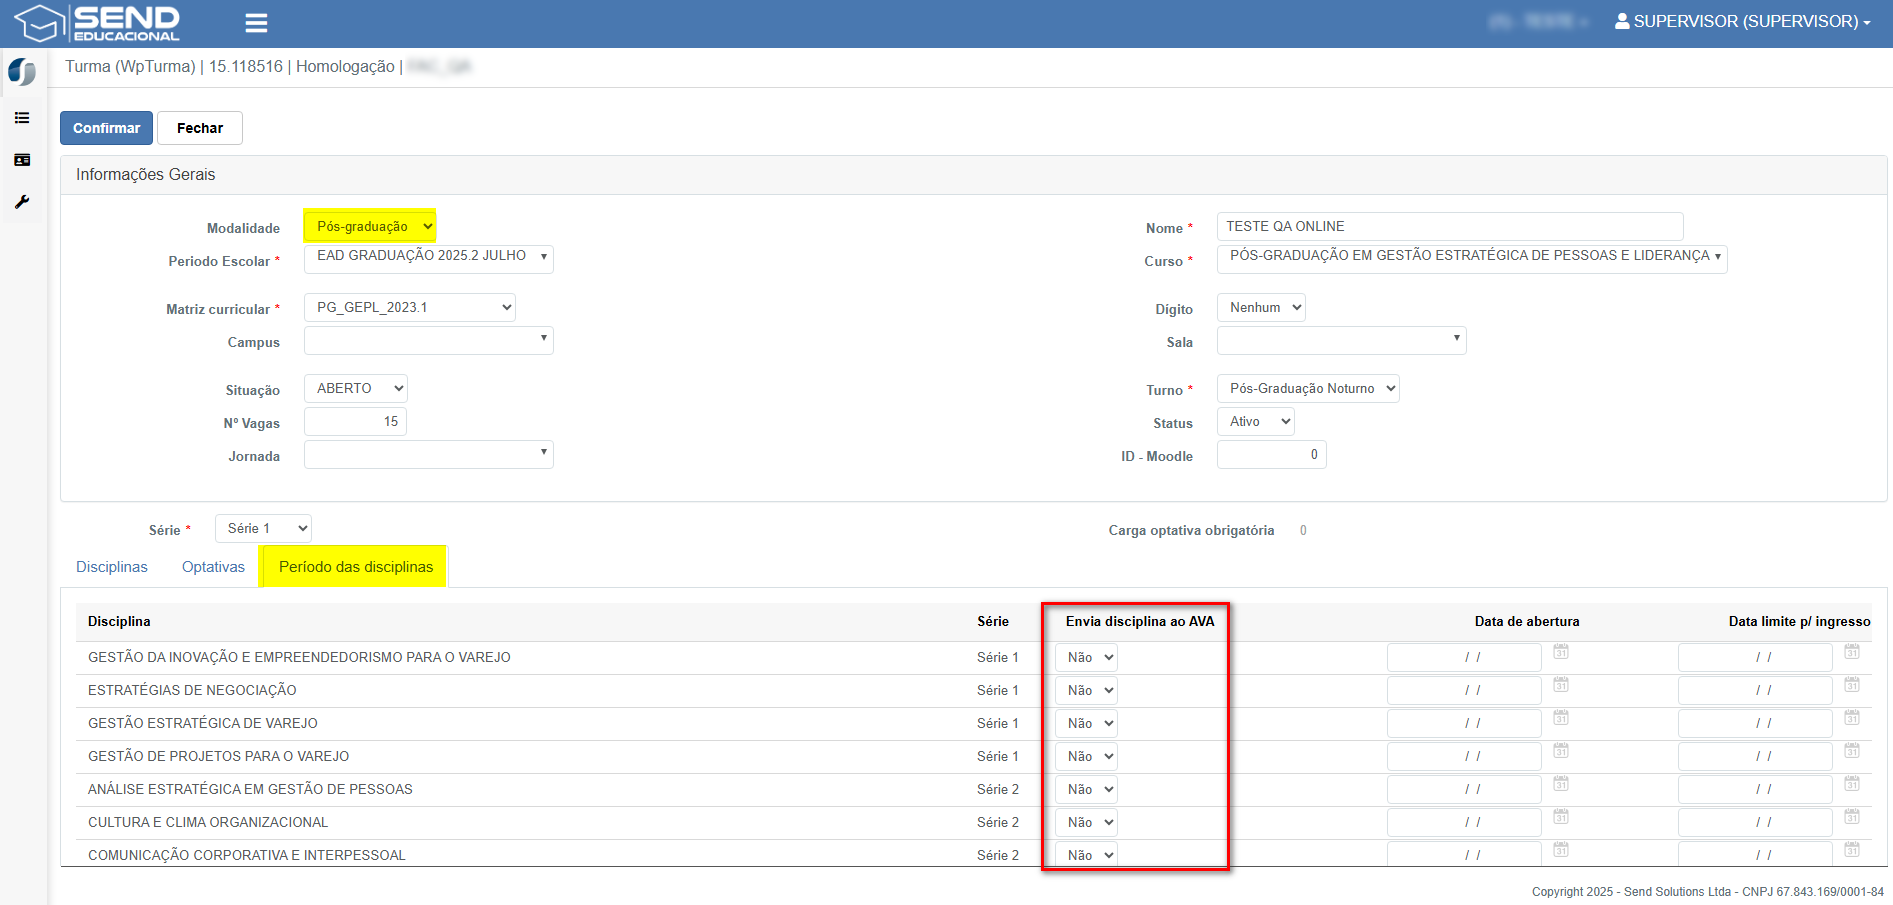Open the Situação ABERTO dropdown

tap(356, 388)
